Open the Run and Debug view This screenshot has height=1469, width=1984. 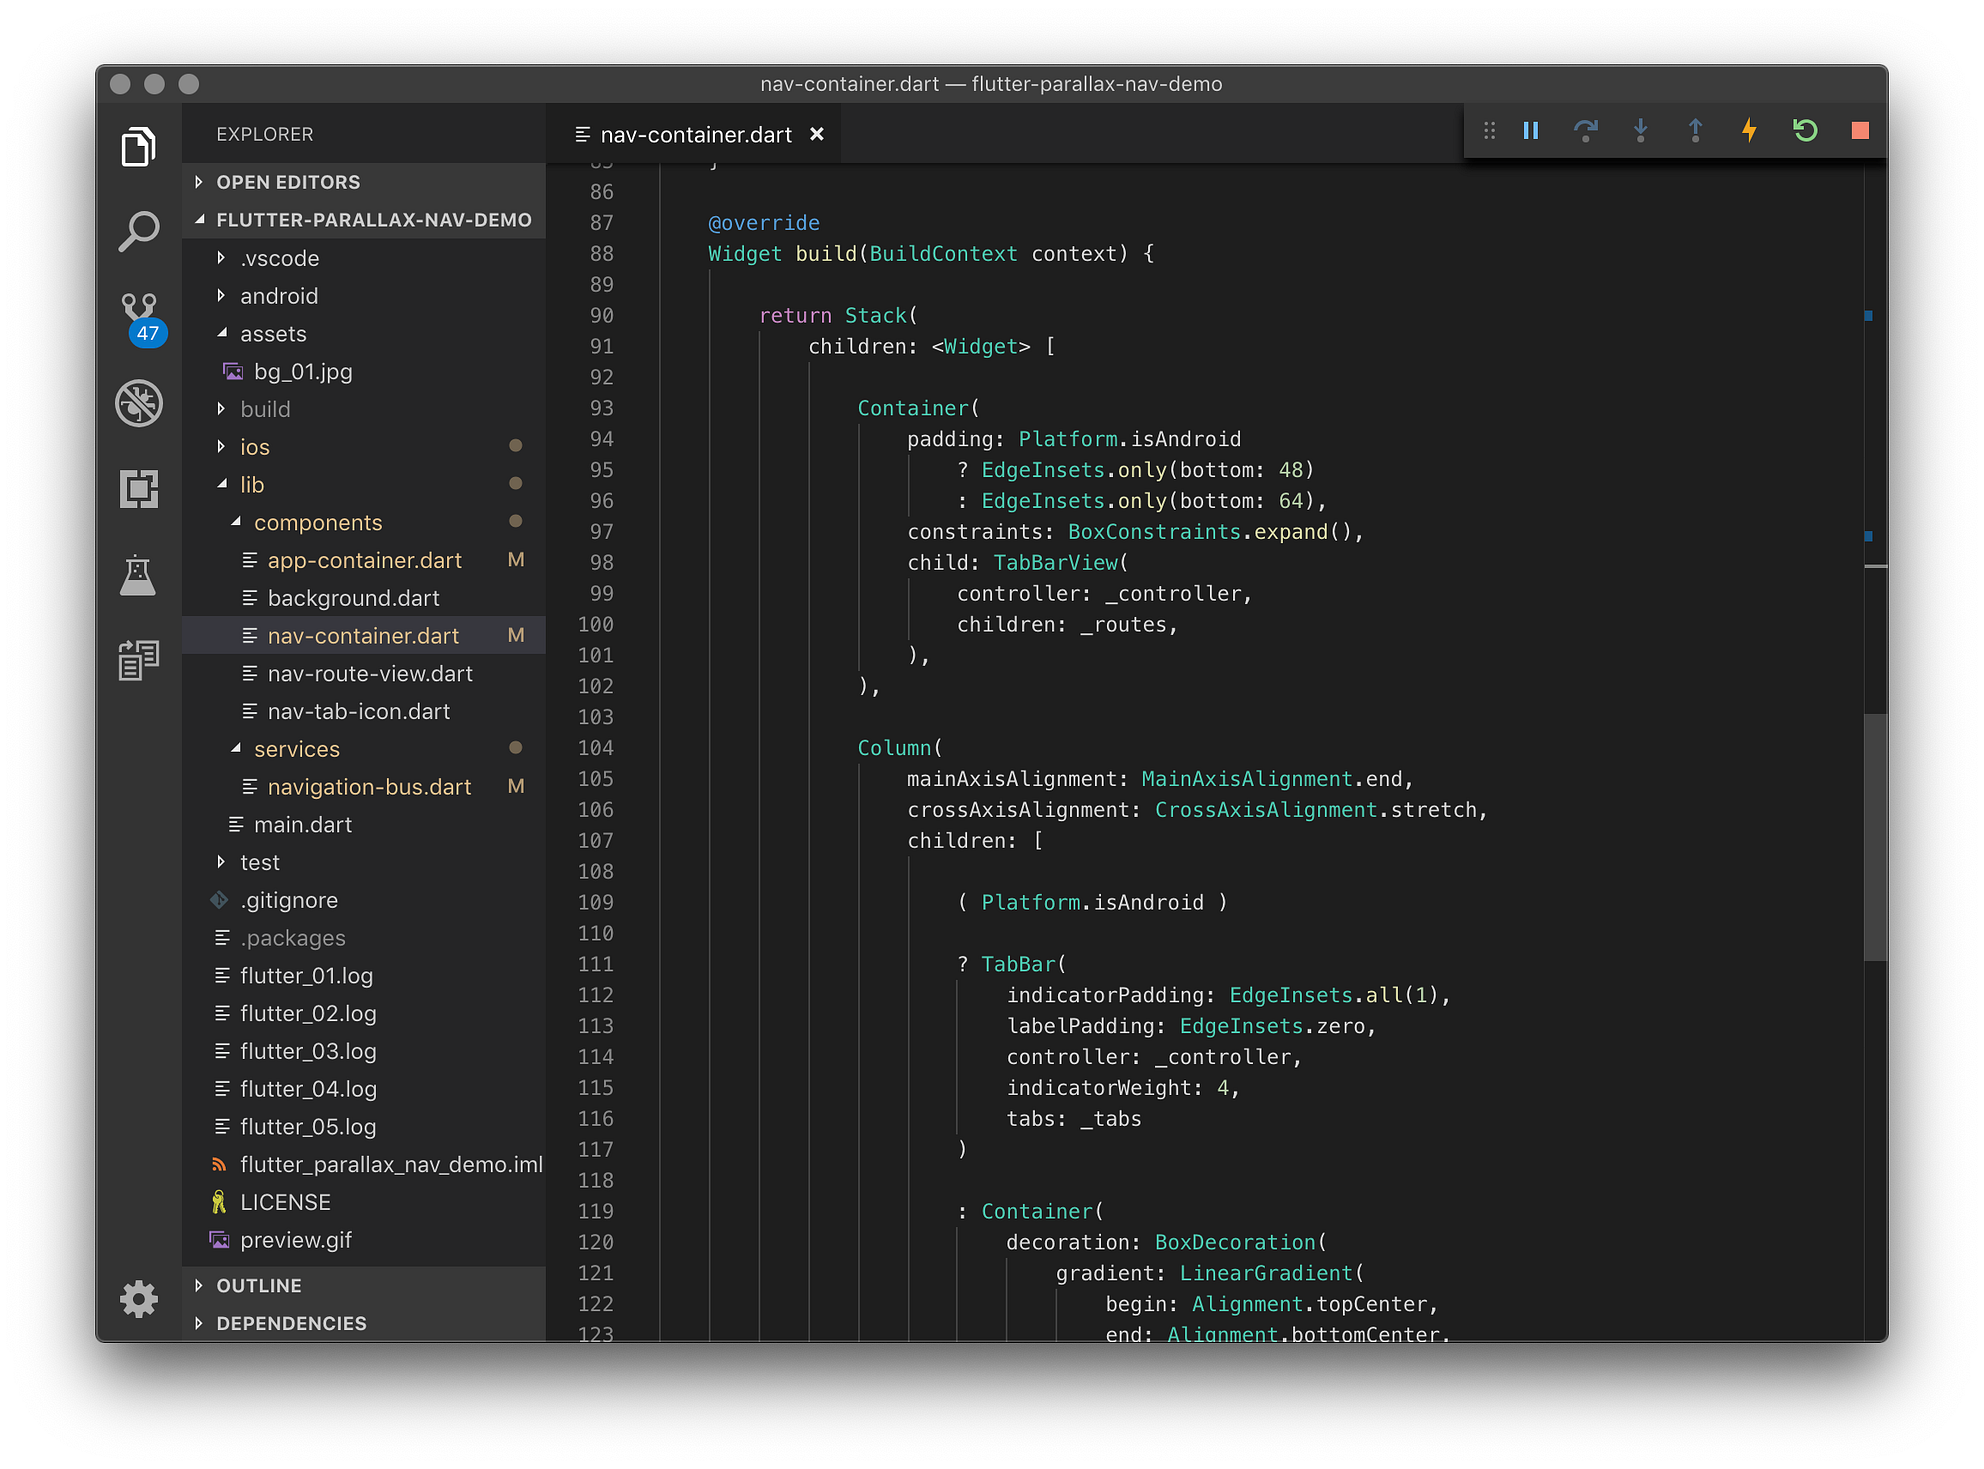click(139, 404)
